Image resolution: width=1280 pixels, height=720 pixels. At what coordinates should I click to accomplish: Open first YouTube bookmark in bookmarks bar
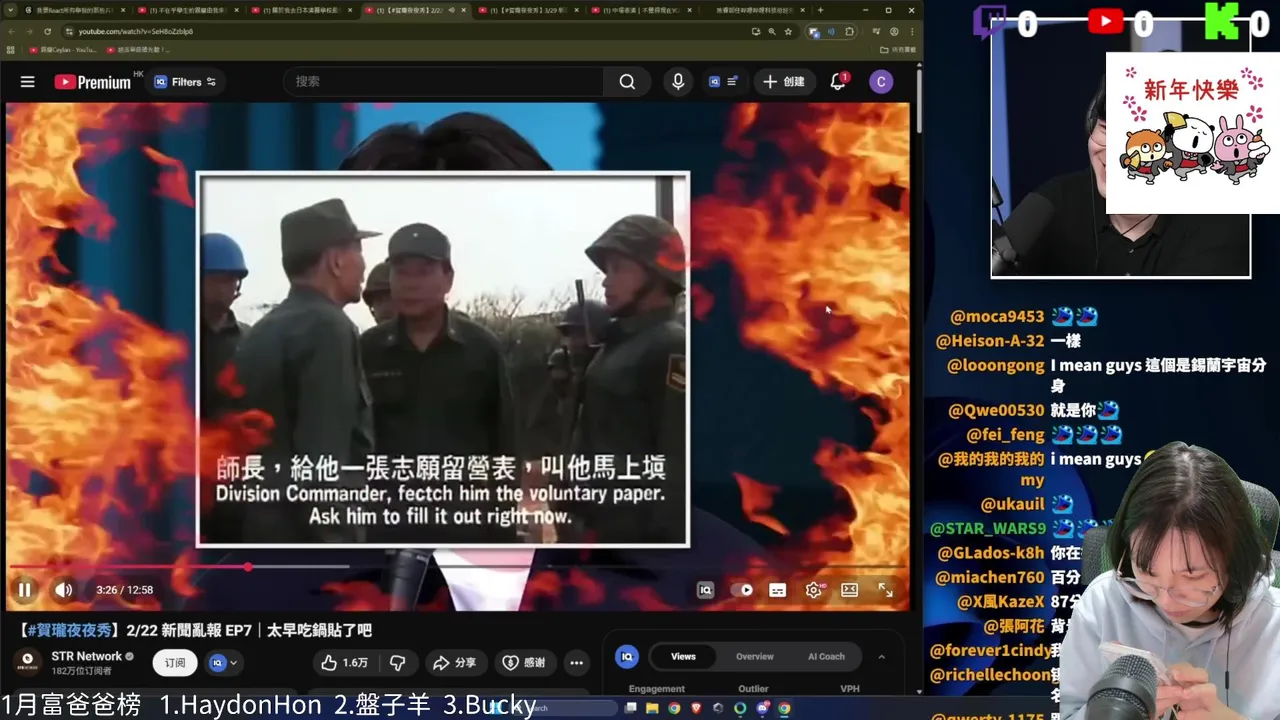pos(62,49)
